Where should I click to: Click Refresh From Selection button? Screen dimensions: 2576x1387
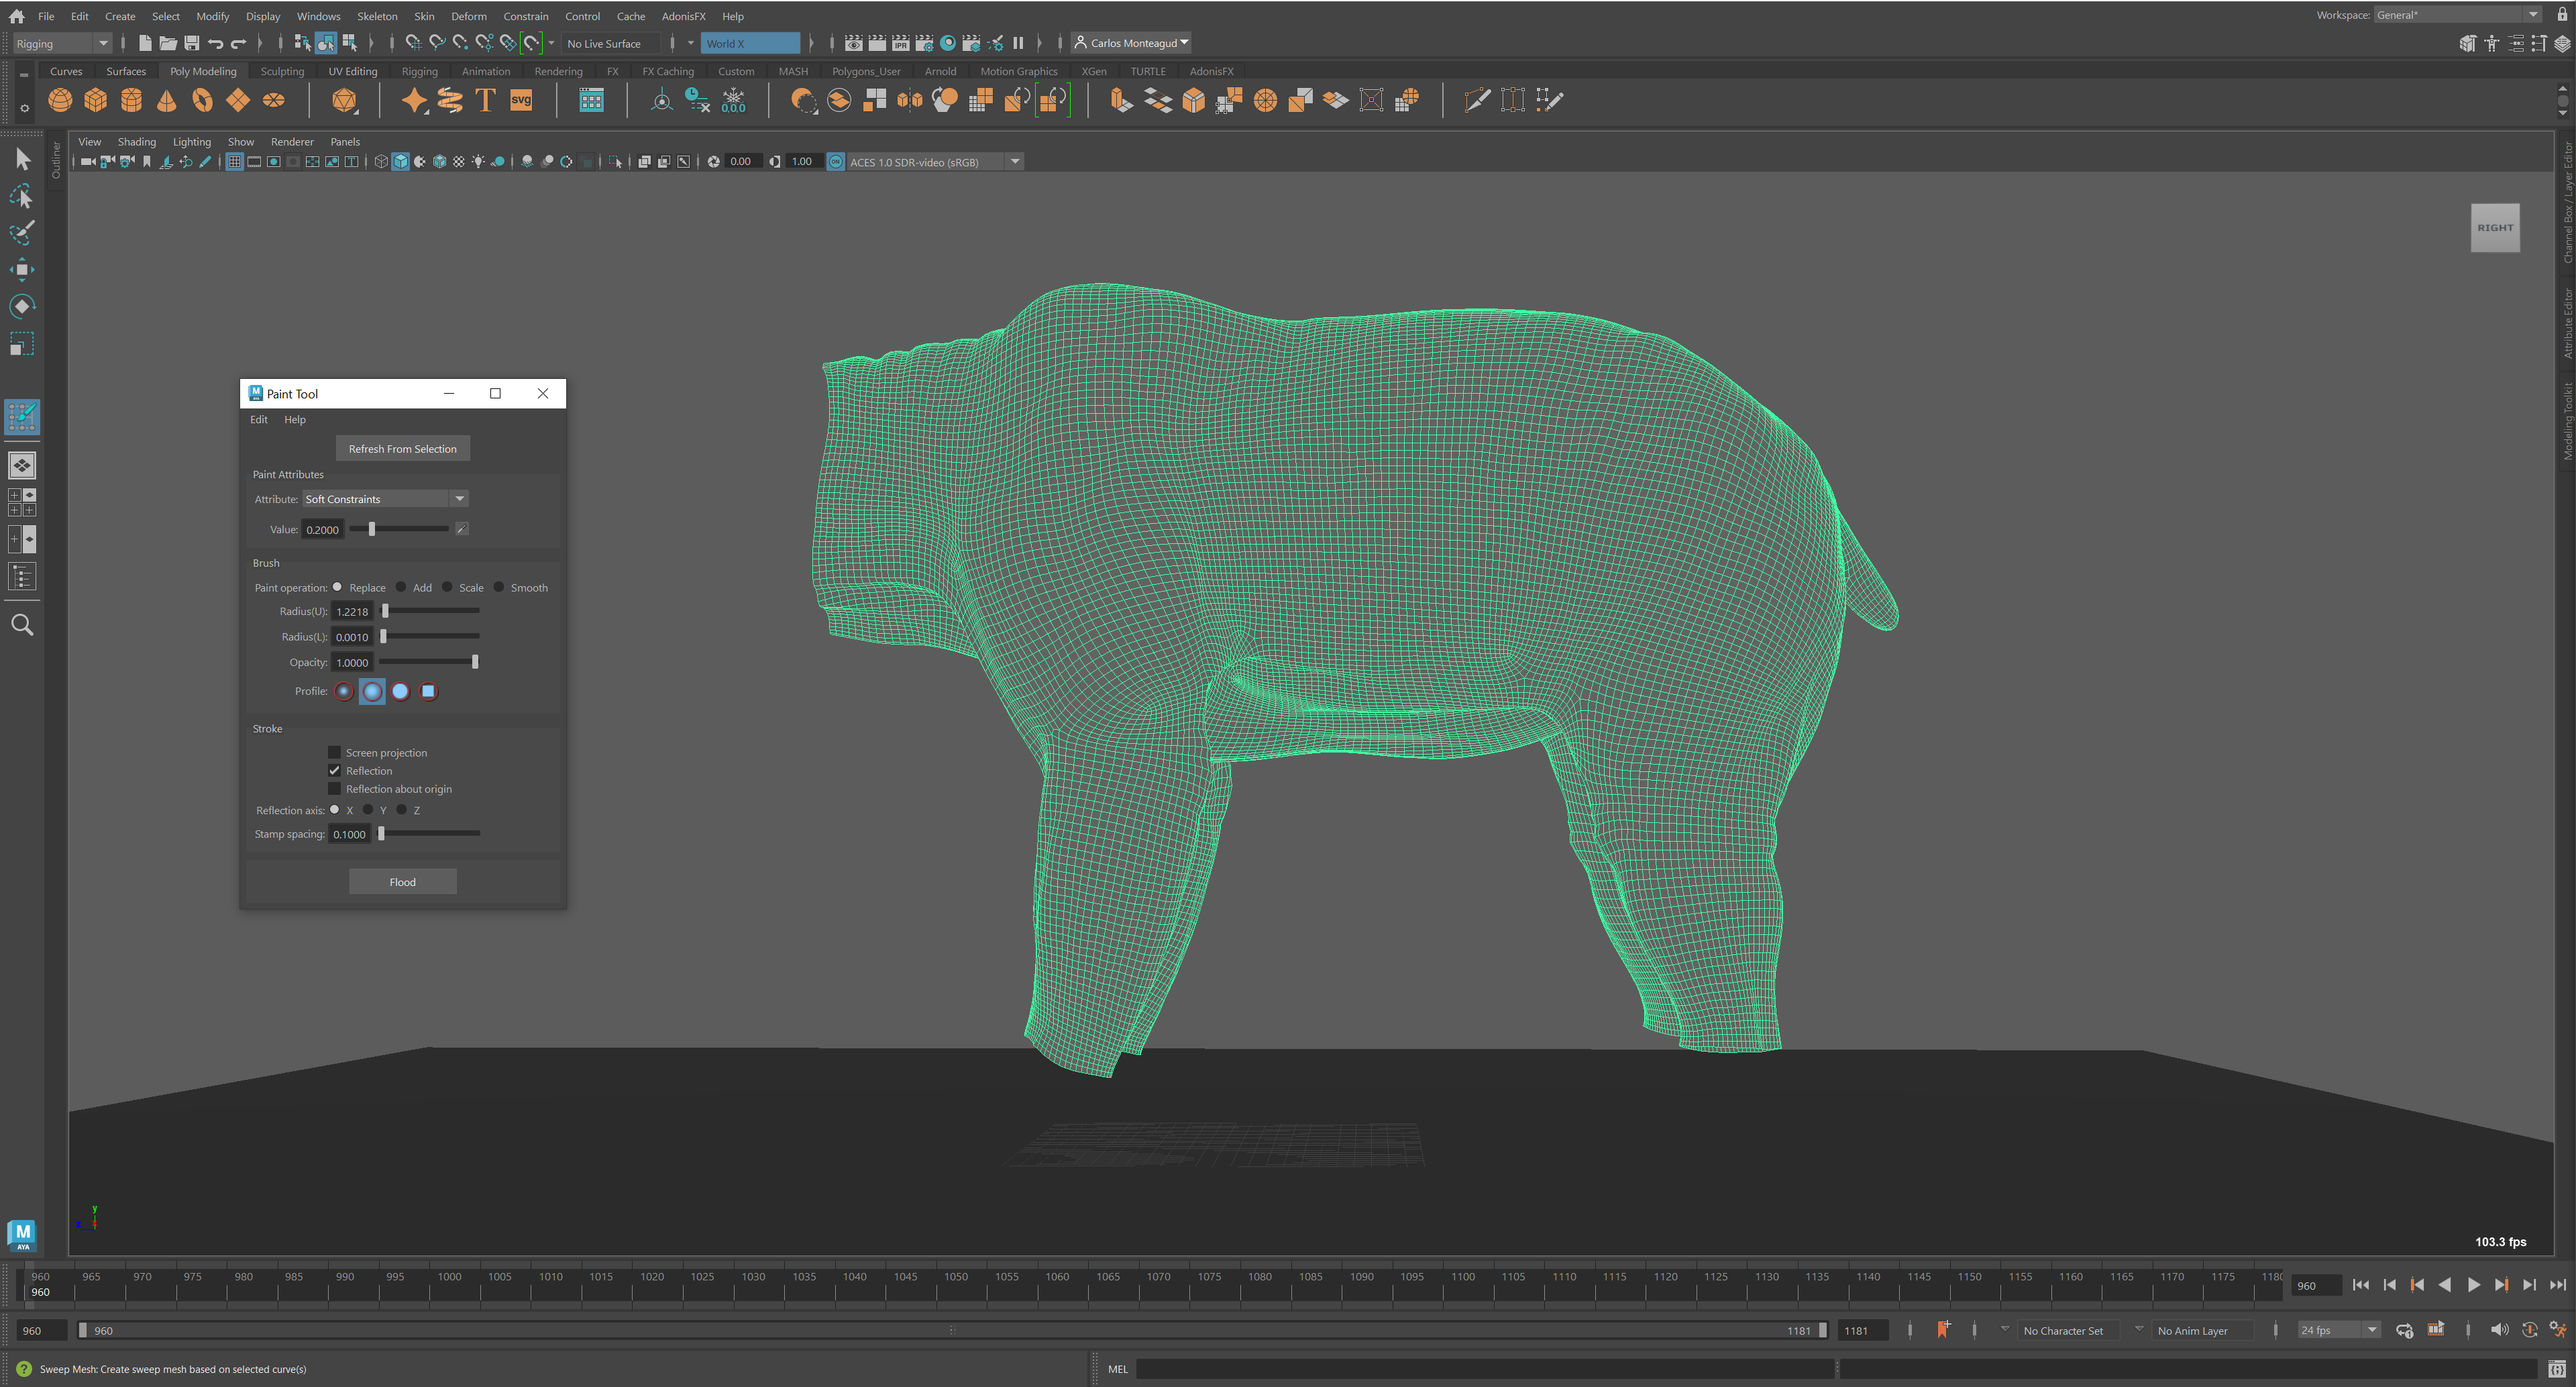[402, 448]
